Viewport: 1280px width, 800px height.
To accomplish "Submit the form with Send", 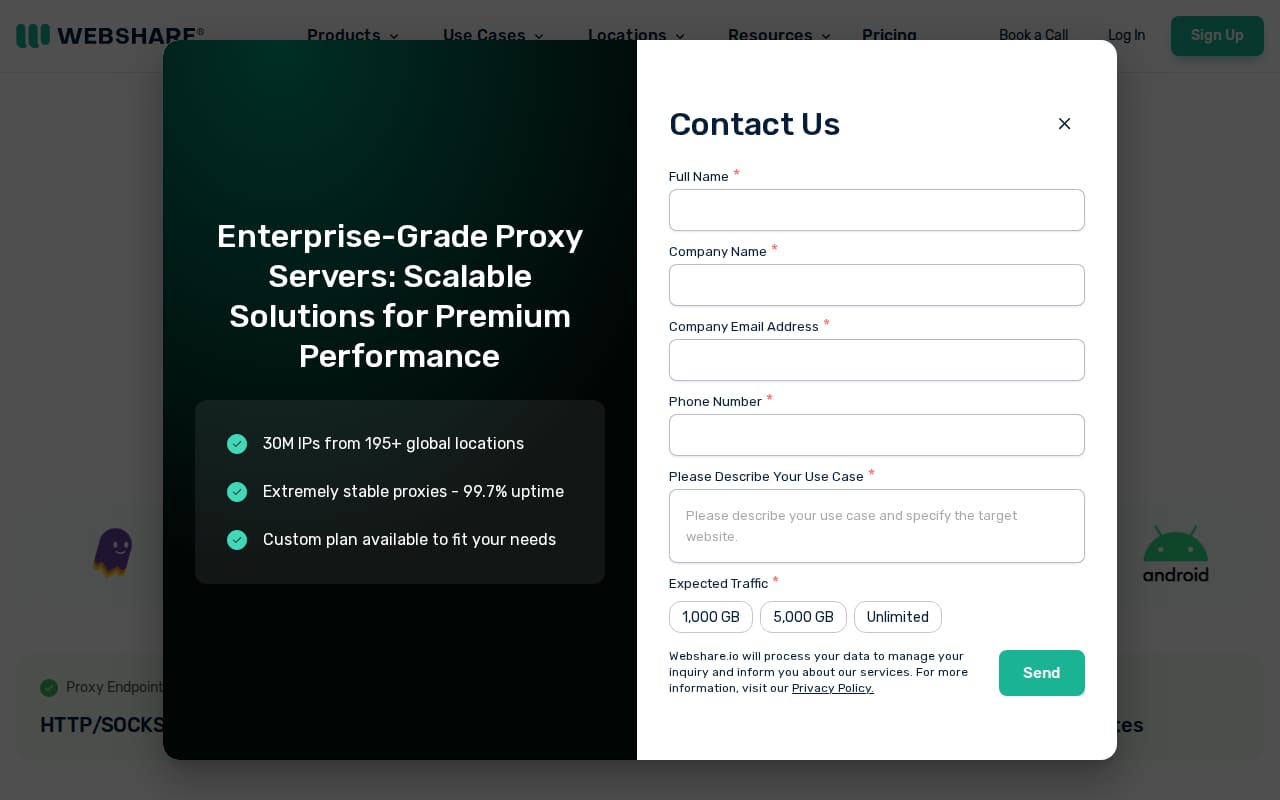I will coord(1042,673).
